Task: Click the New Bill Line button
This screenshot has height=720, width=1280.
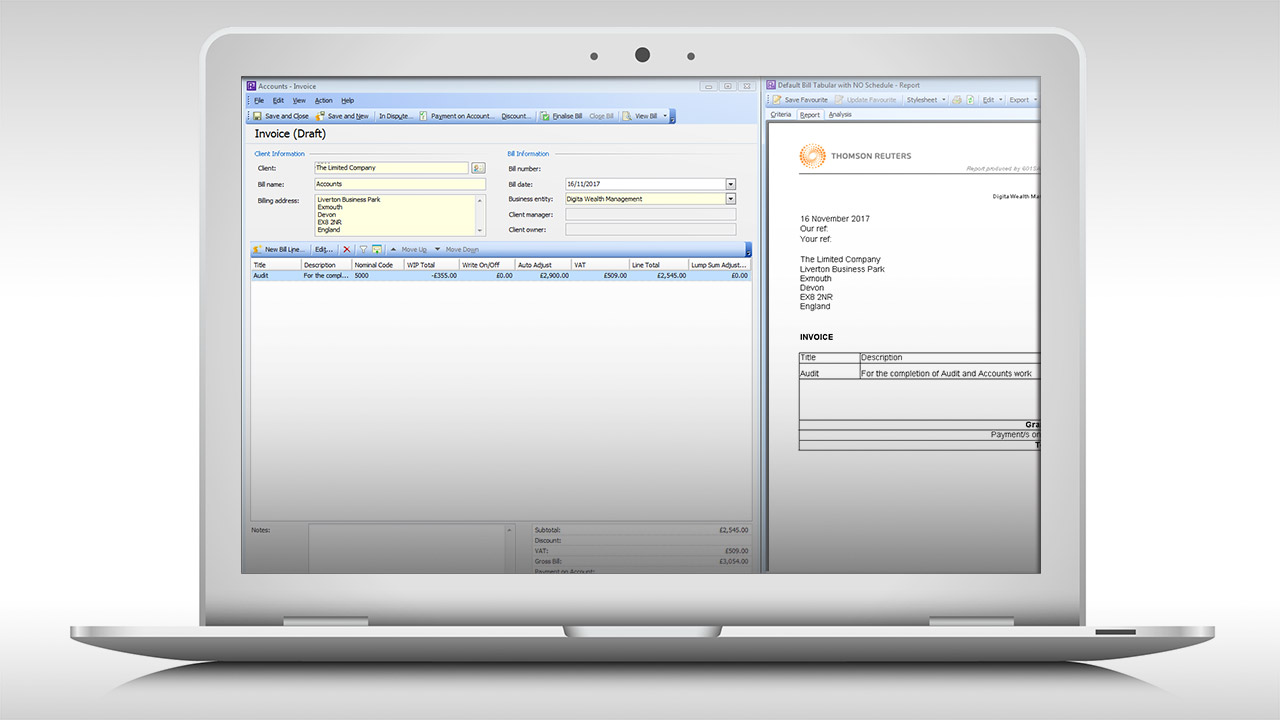Action: pyautogui.click(x=279, y=249)
